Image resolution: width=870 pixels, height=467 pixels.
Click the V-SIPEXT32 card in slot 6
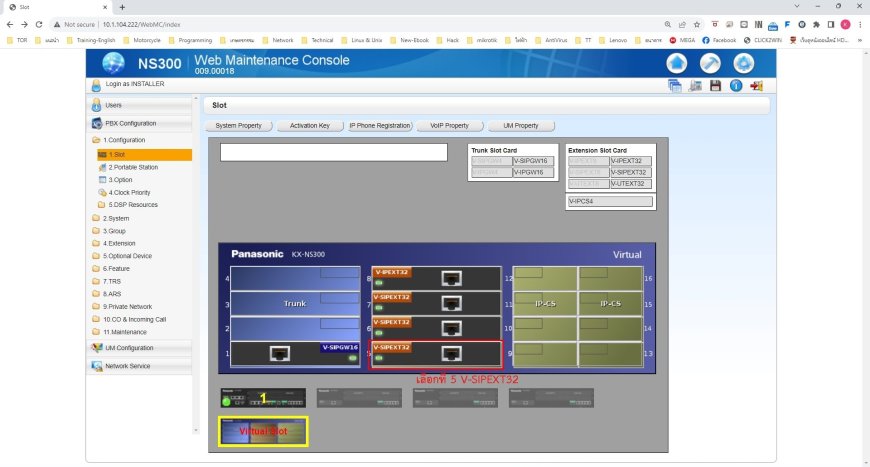437,328
